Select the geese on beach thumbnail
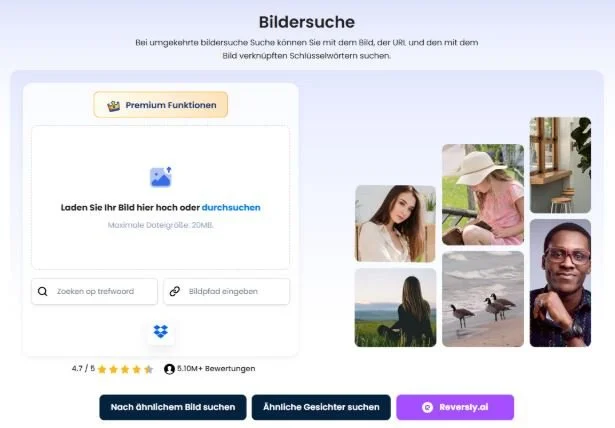The image size is (615, 428). (x=483, y=299)
